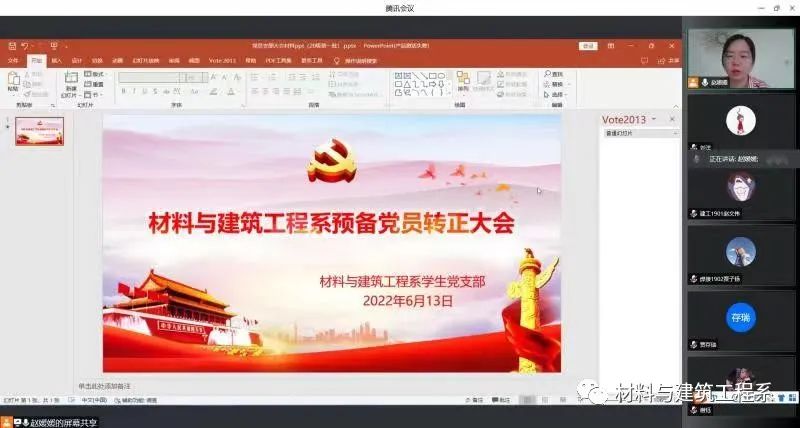Screen dimensions: 800x428
Task: Open the File (文件) menu tab
Action: point(13,61)
